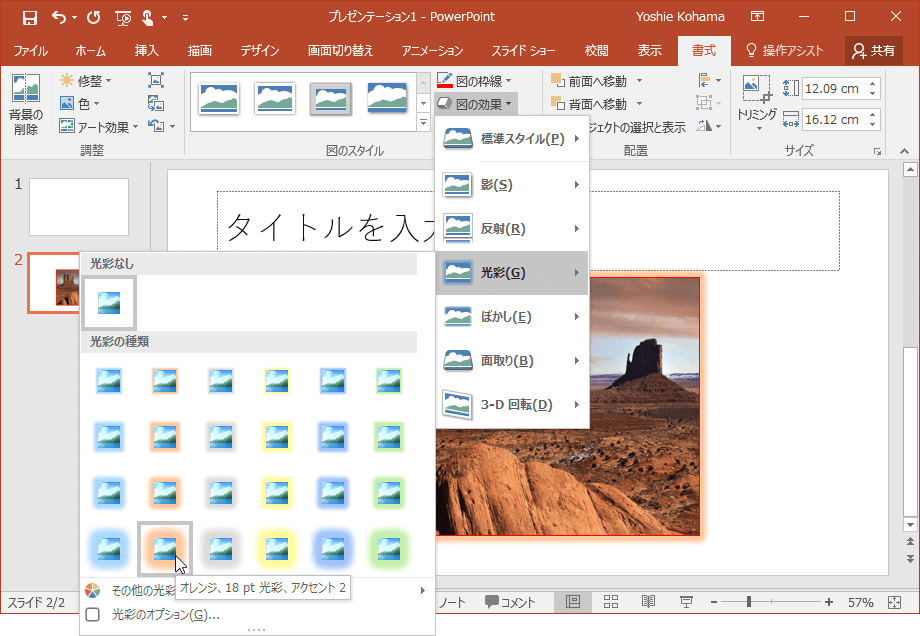Select green 18 pt glow swatch in last row
The width and height of the screenshot is (920, 636).
[x=388, y=549]
